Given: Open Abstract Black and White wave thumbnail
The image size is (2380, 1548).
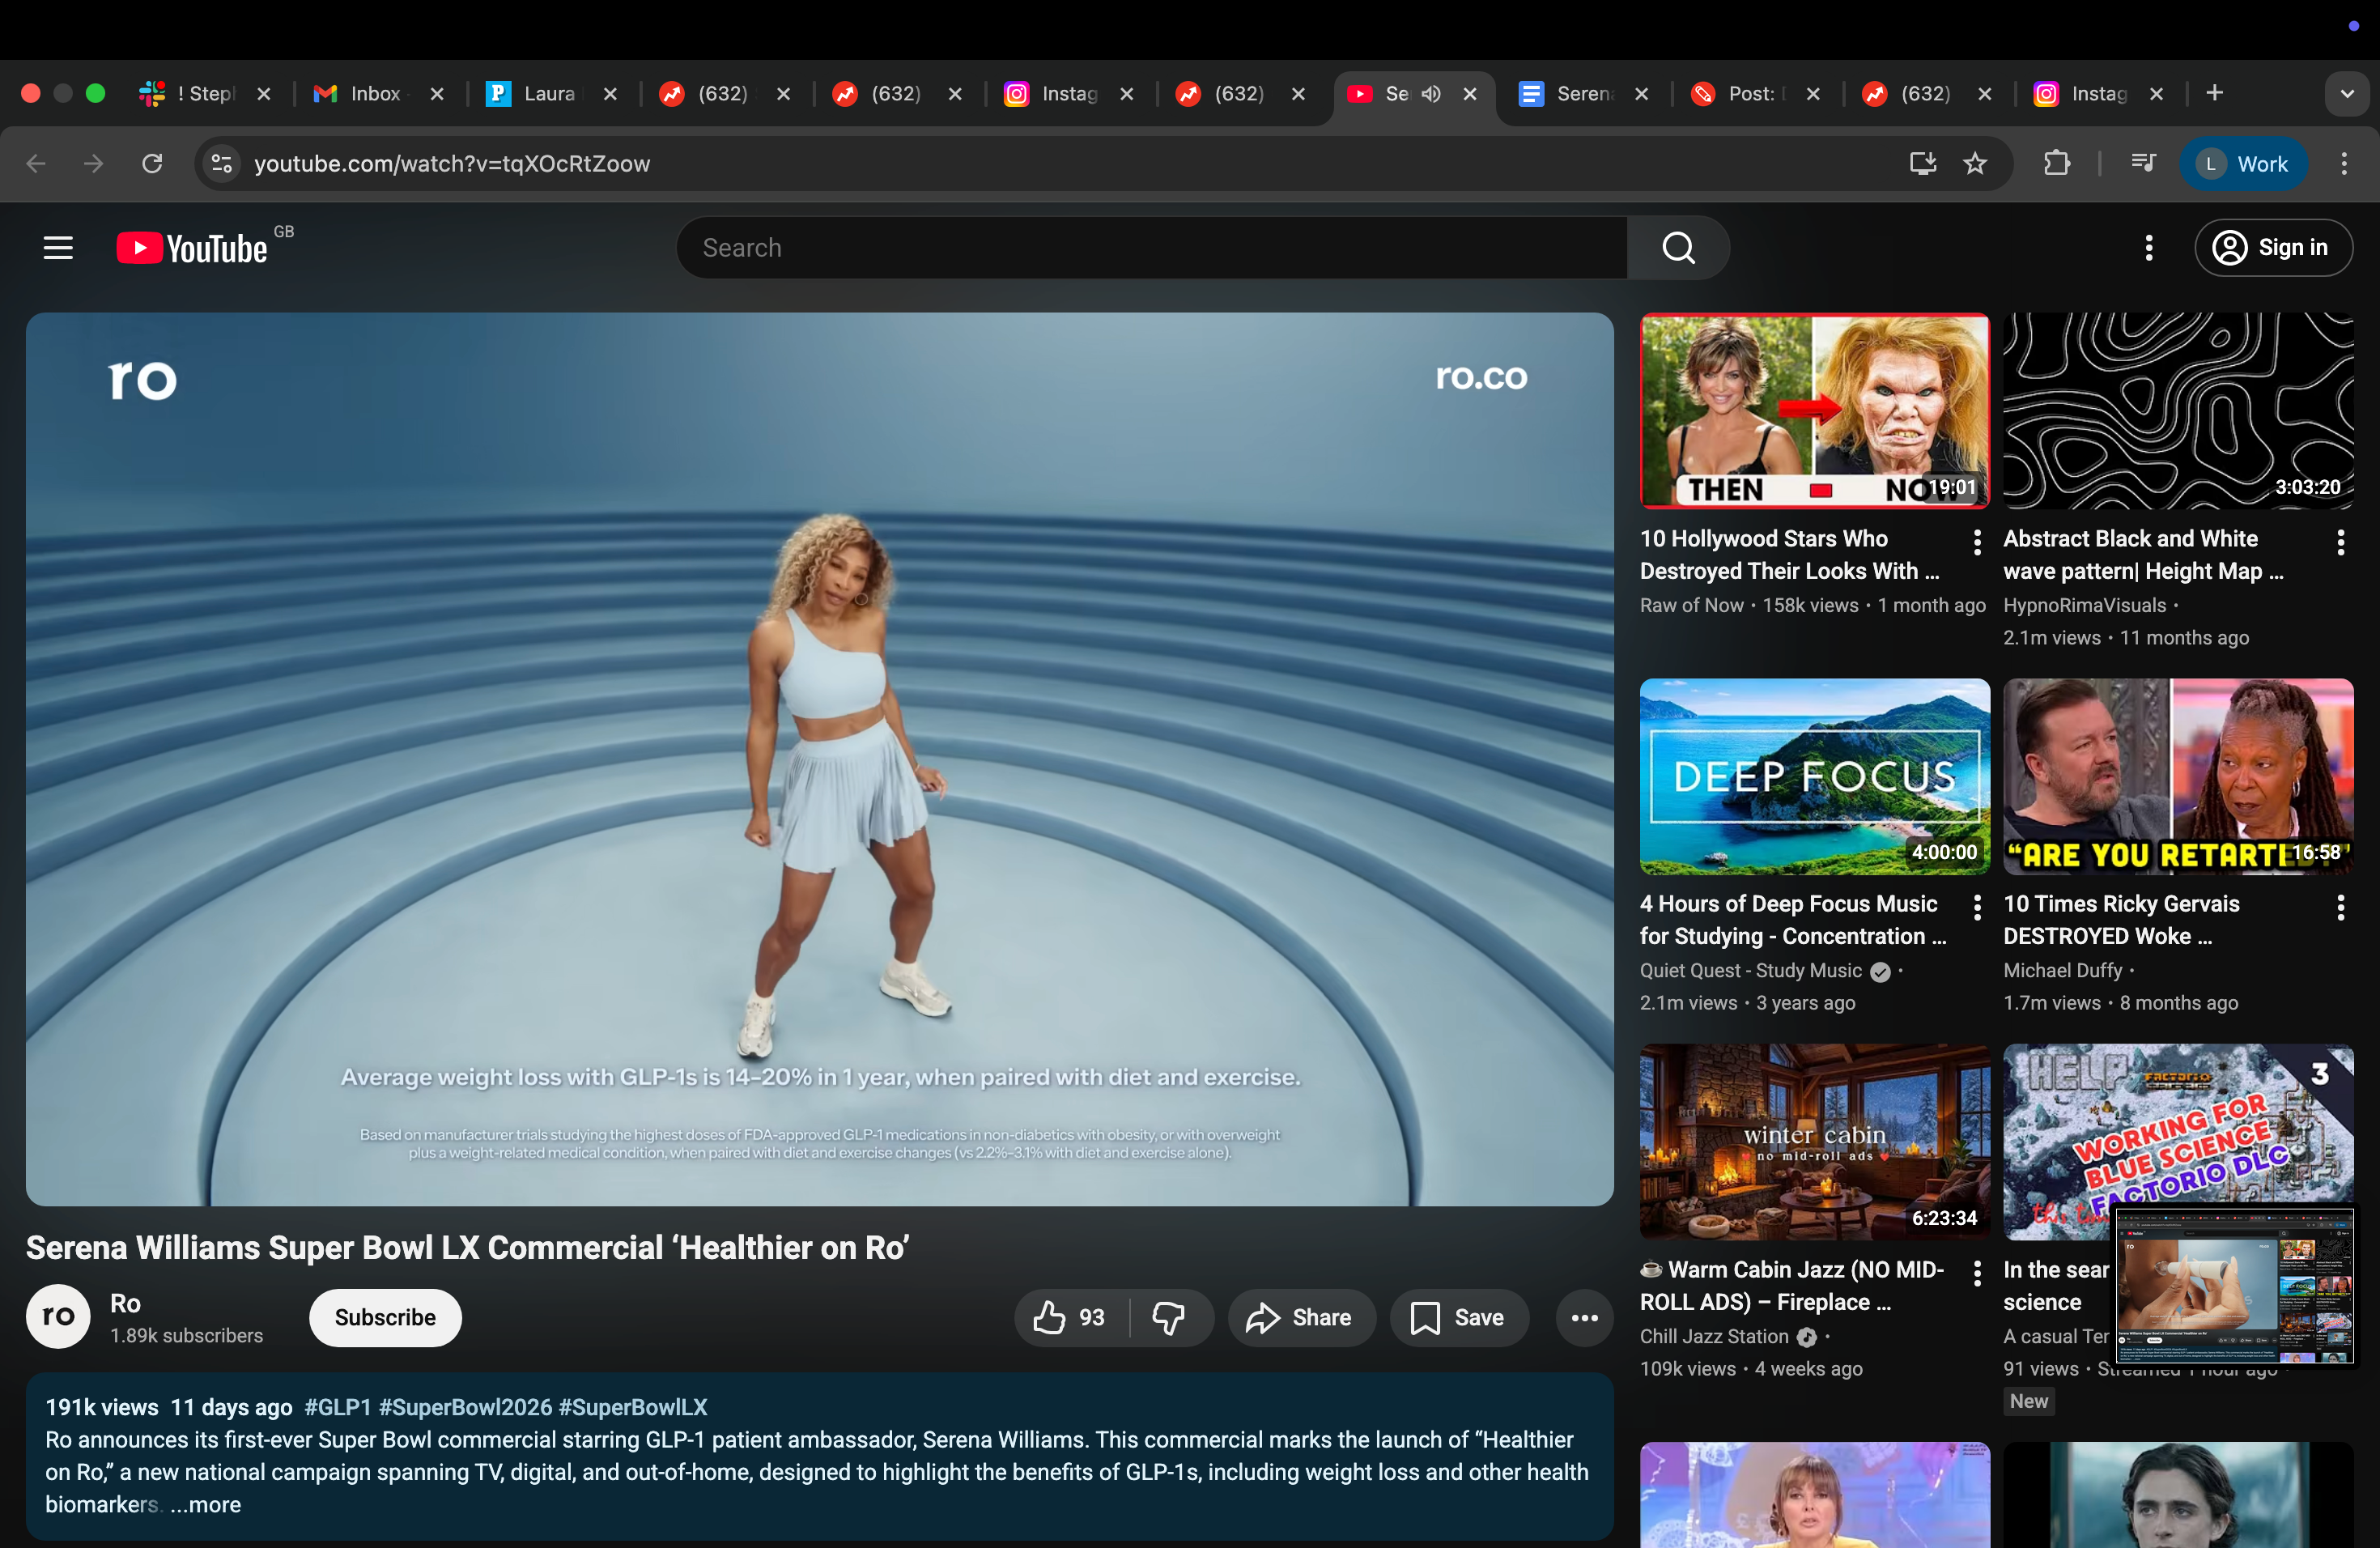Looking at the screenshot, I should pos(2178,411).
